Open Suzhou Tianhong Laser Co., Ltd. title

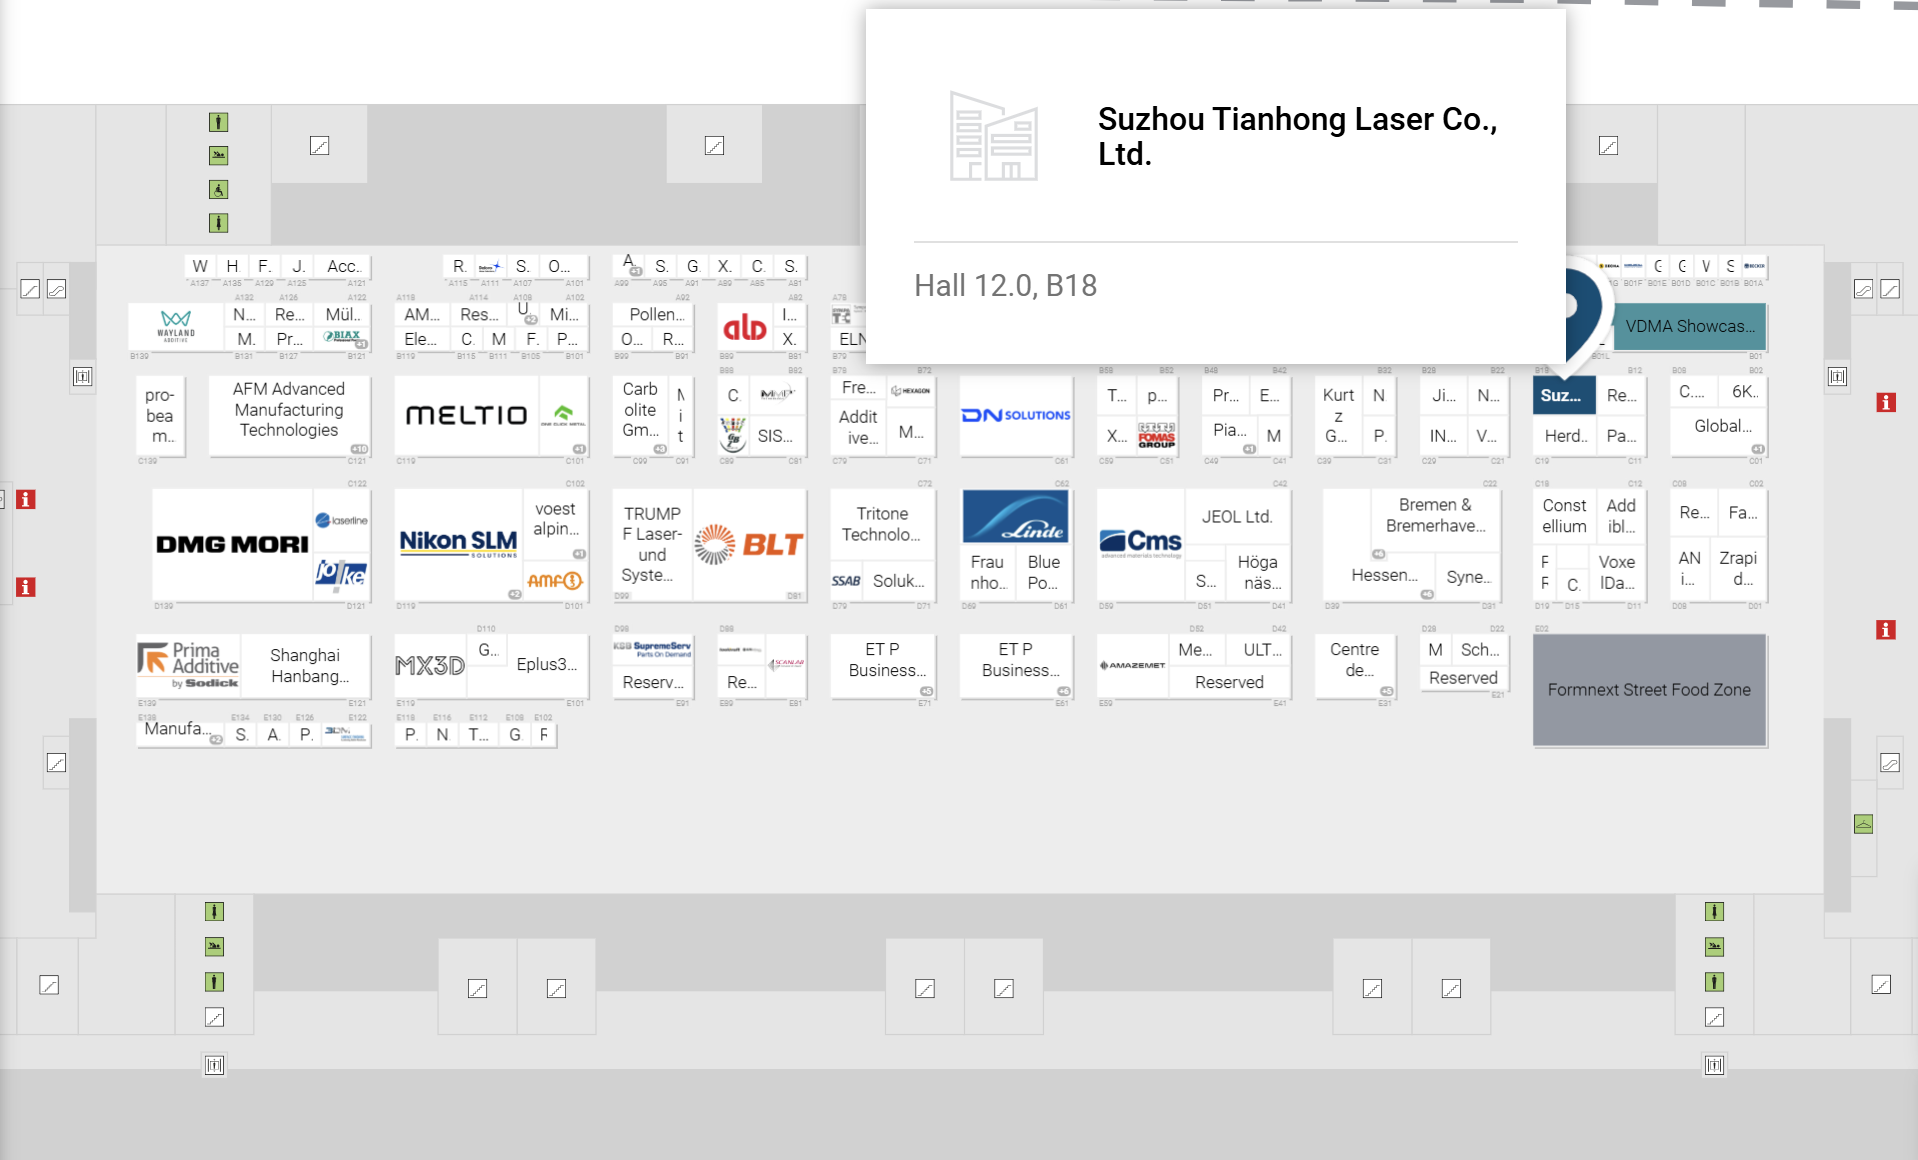pos(1296,136)
